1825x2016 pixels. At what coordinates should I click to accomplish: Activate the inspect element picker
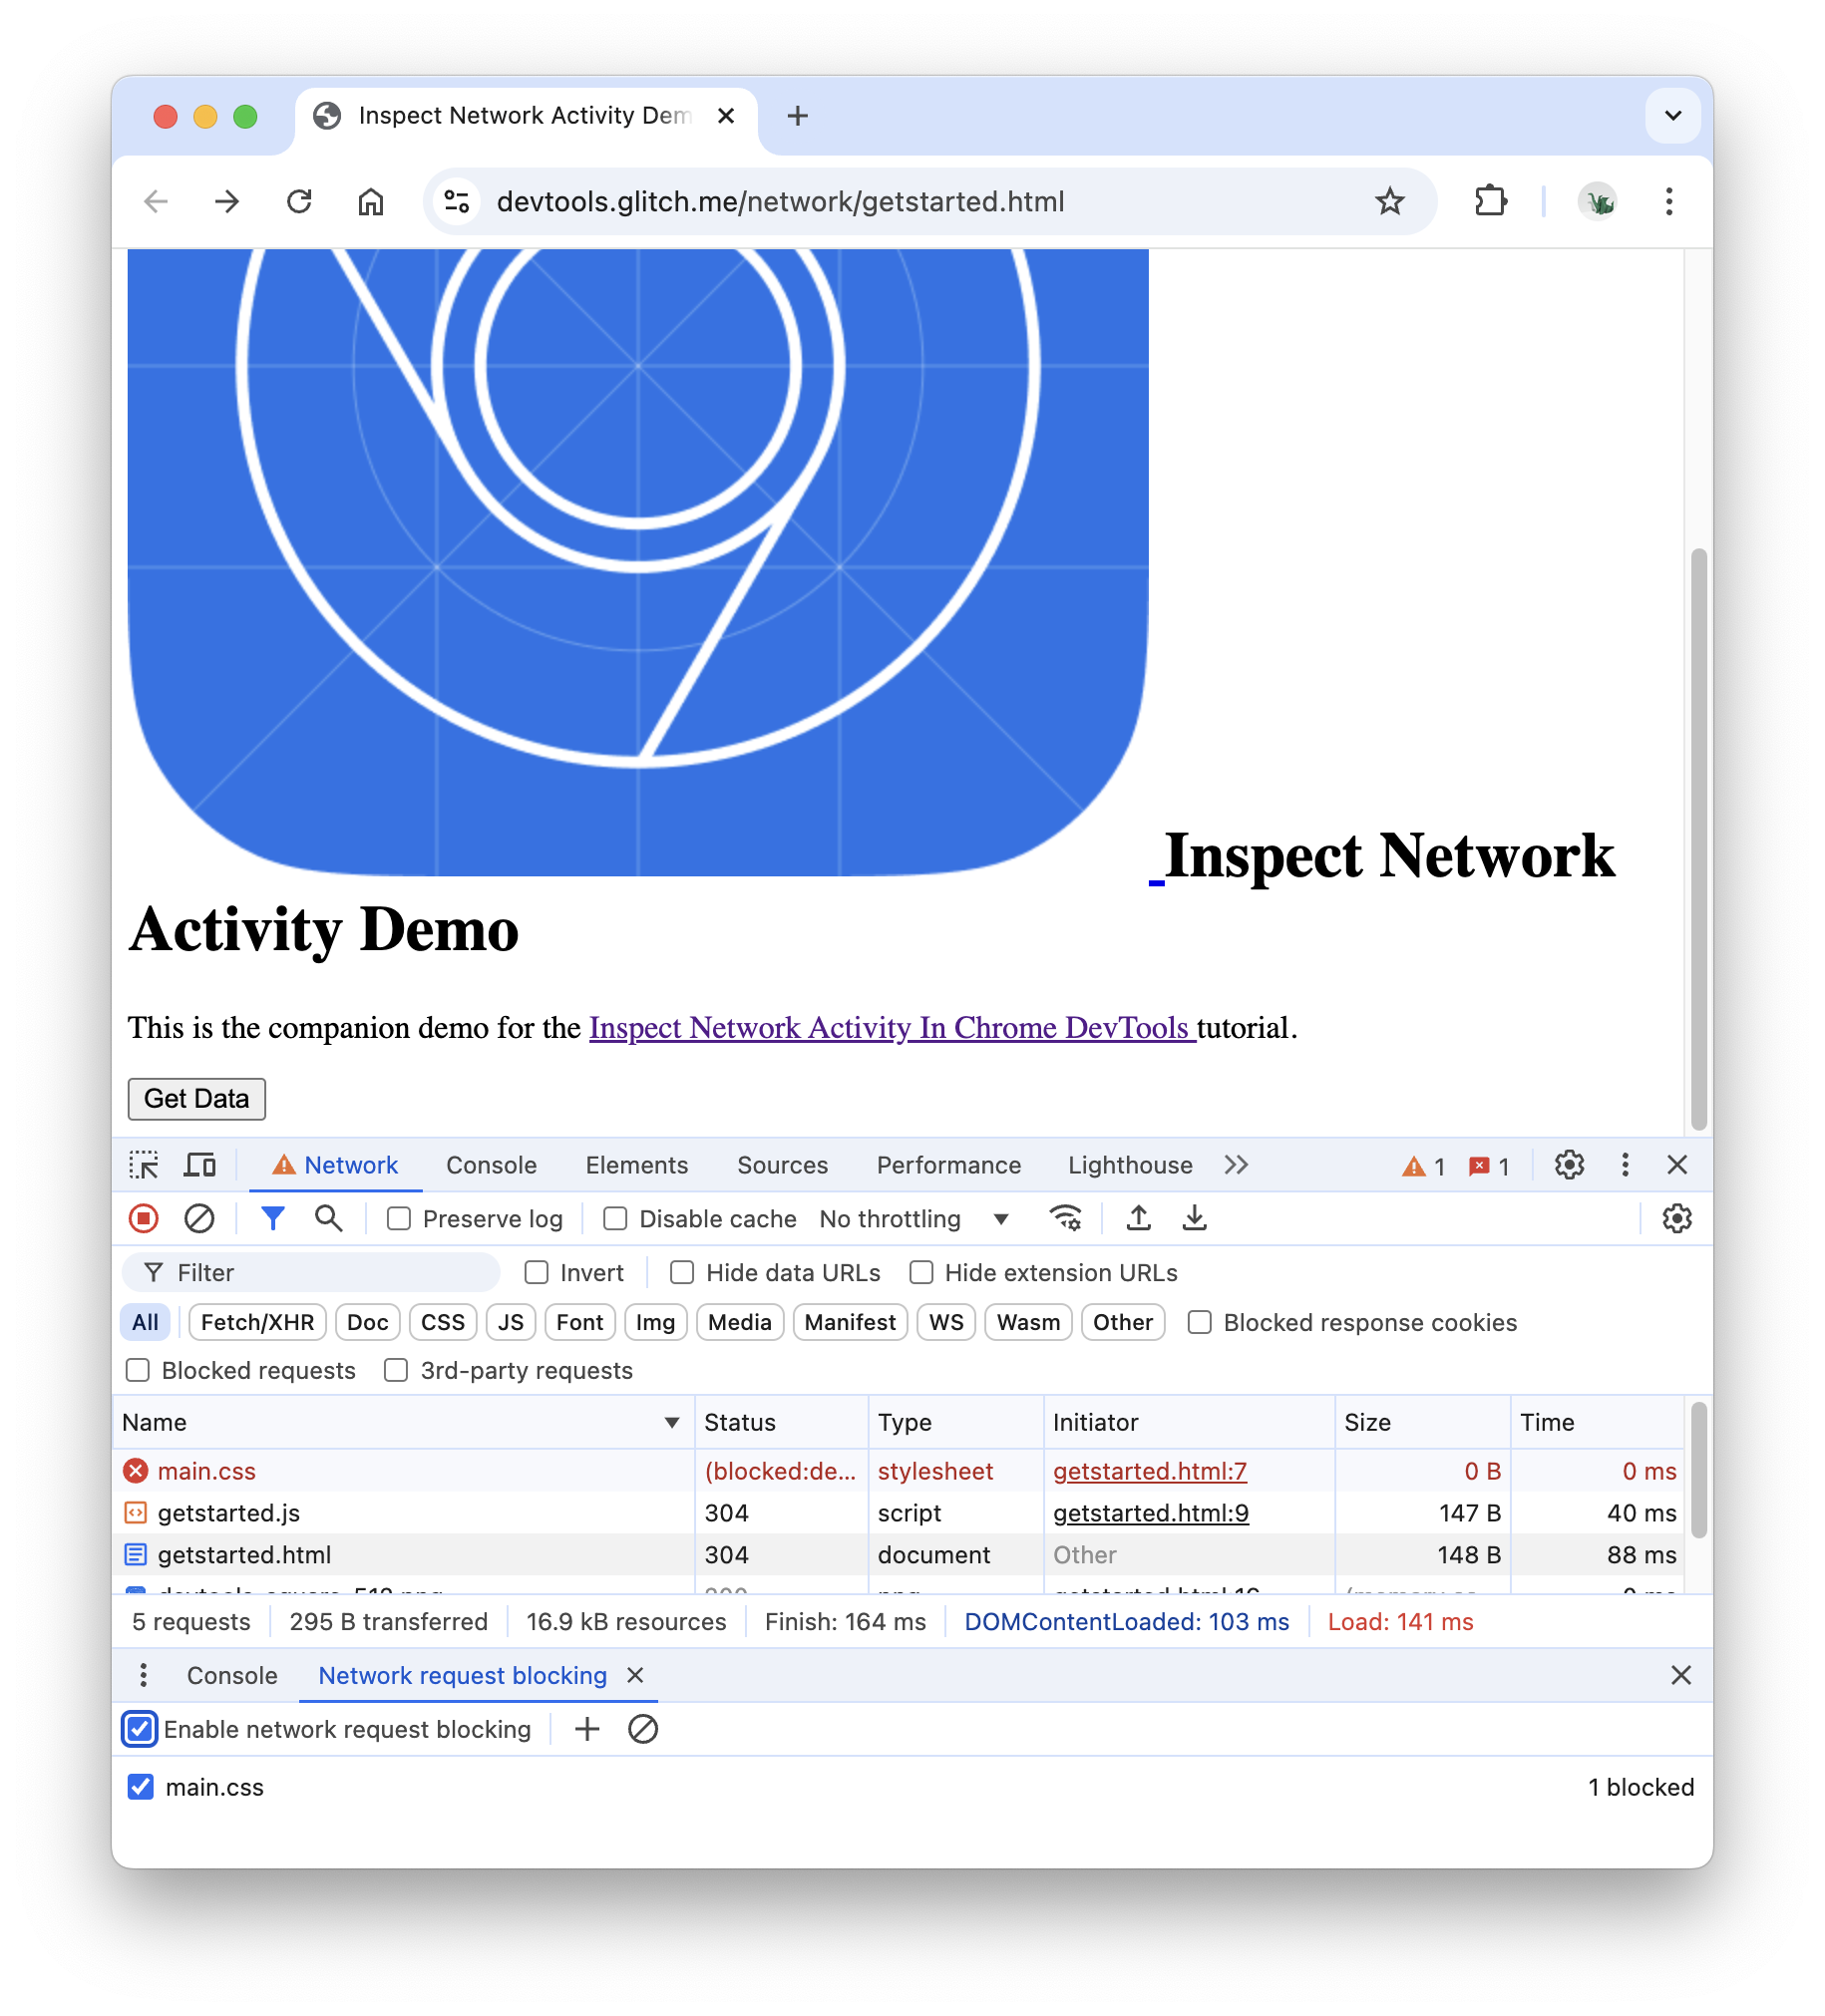(144, 1165)
